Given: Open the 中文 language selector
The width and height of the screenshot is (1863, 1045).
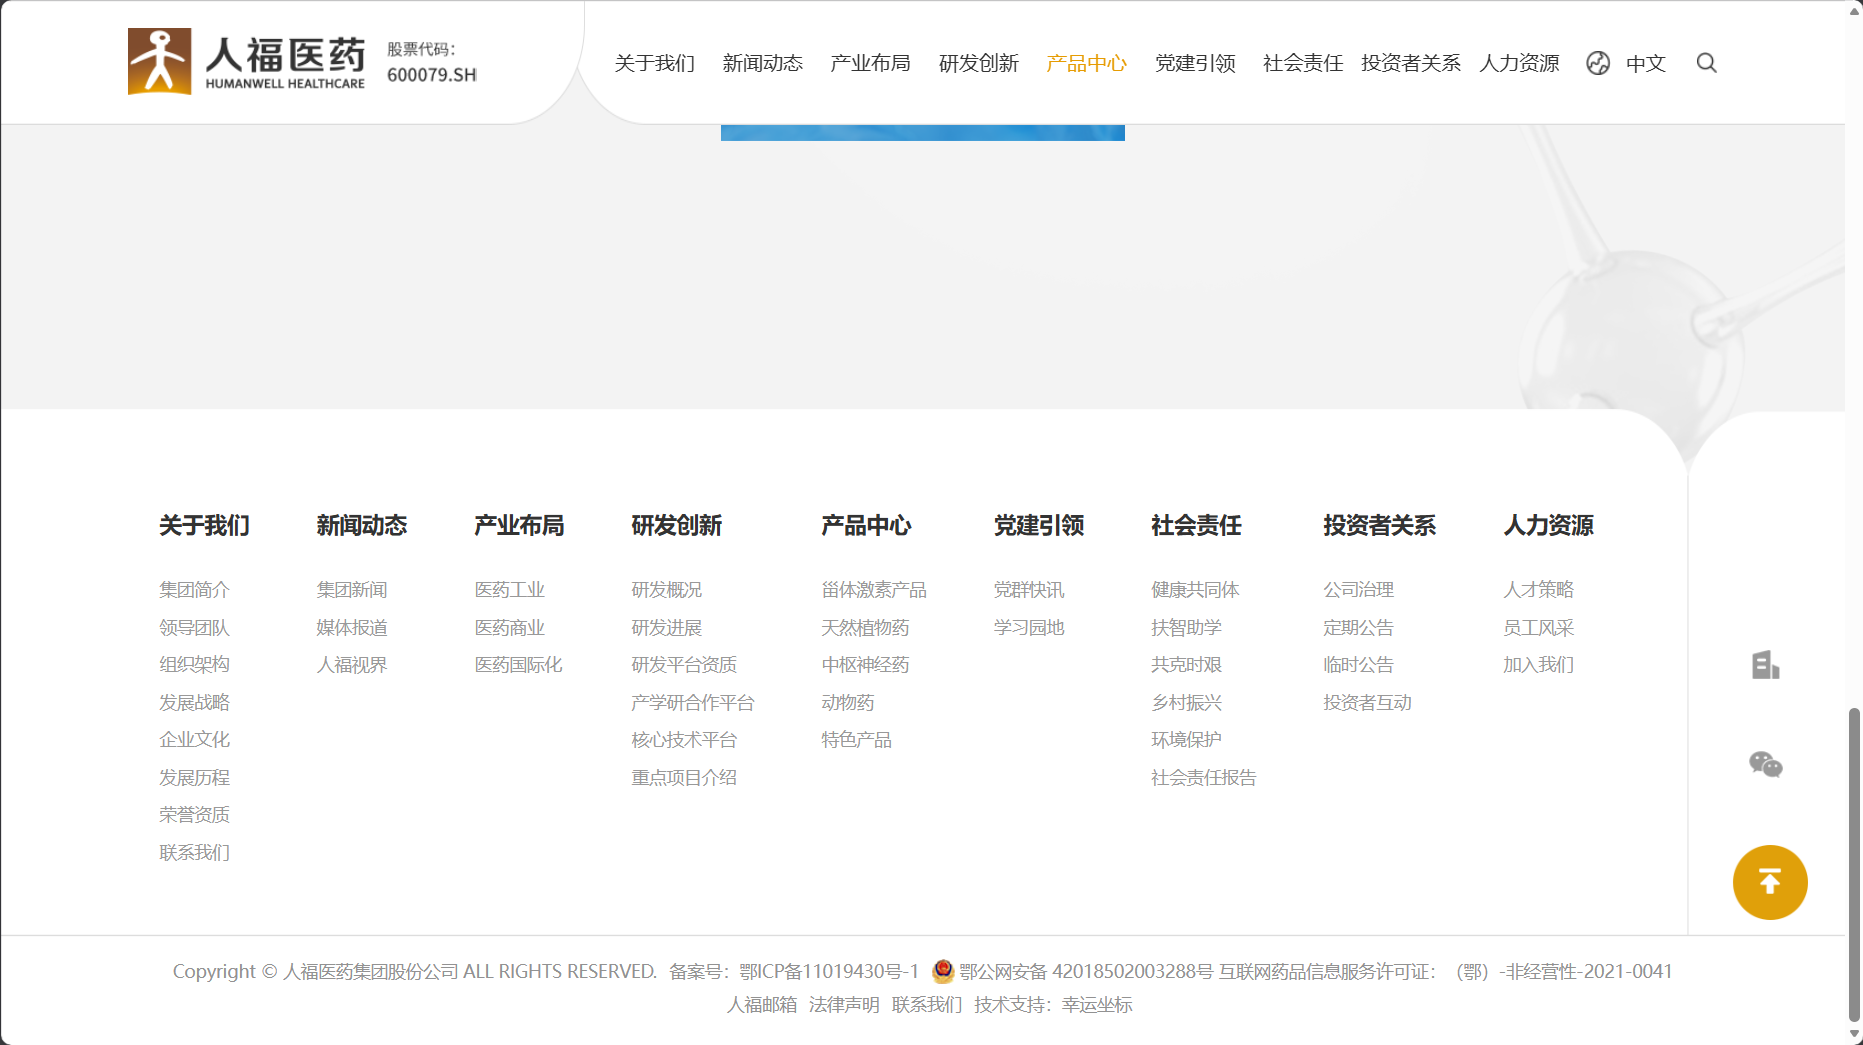Looking at the screenshot, I should (1645, 63).
